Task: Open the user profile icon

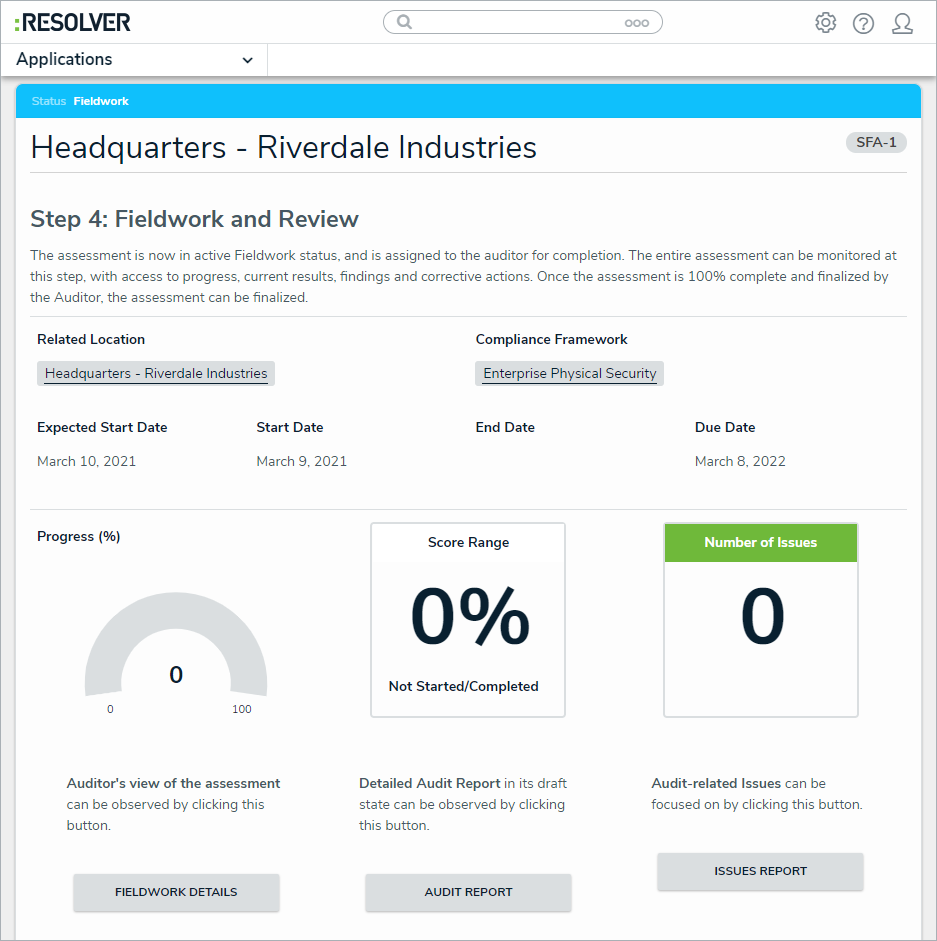Action: point(902,23)
